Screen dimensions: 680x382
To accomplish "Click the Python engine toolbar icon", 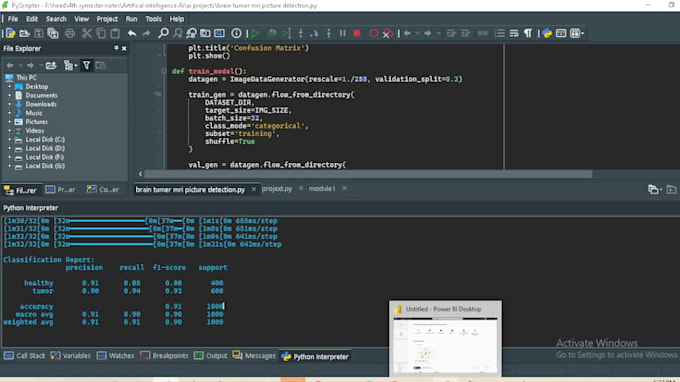I will click(x=547, y=33).
